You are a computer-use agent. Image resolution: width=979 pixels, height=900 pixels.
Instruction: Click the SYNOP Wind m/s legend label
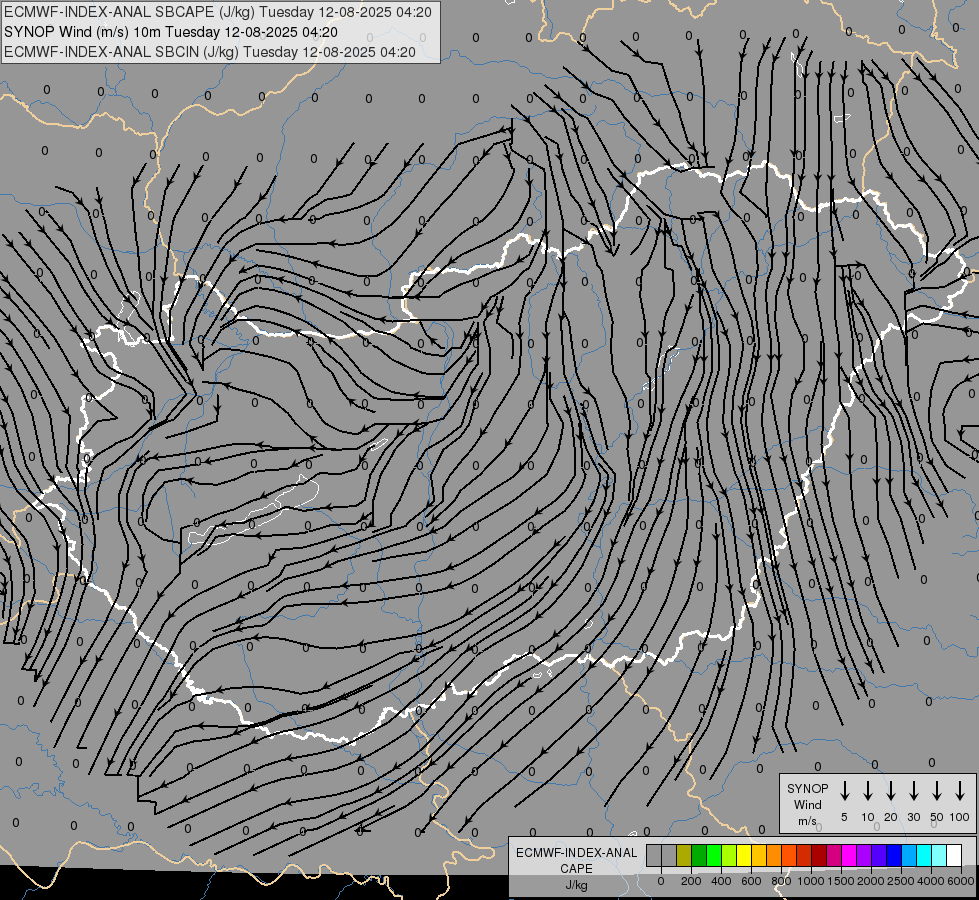point(807,804)
